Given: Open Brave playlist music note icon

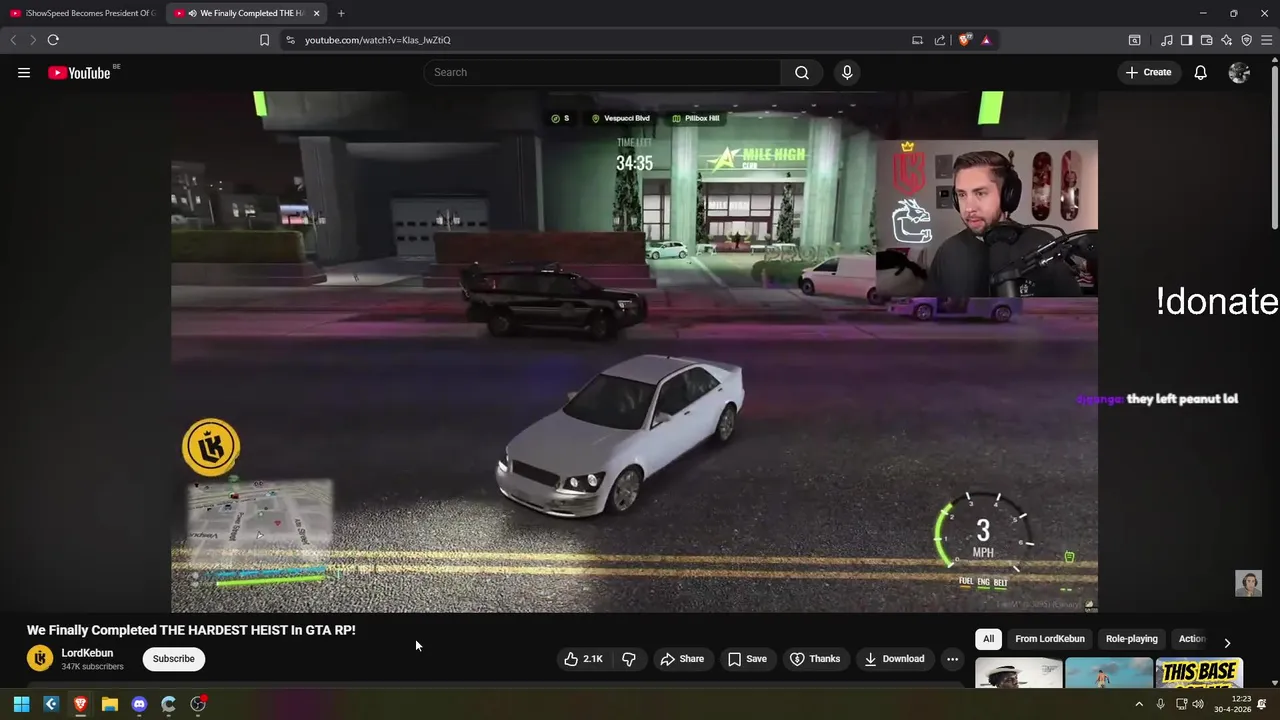Looking at the screenshot, I should pos(1166,40).
